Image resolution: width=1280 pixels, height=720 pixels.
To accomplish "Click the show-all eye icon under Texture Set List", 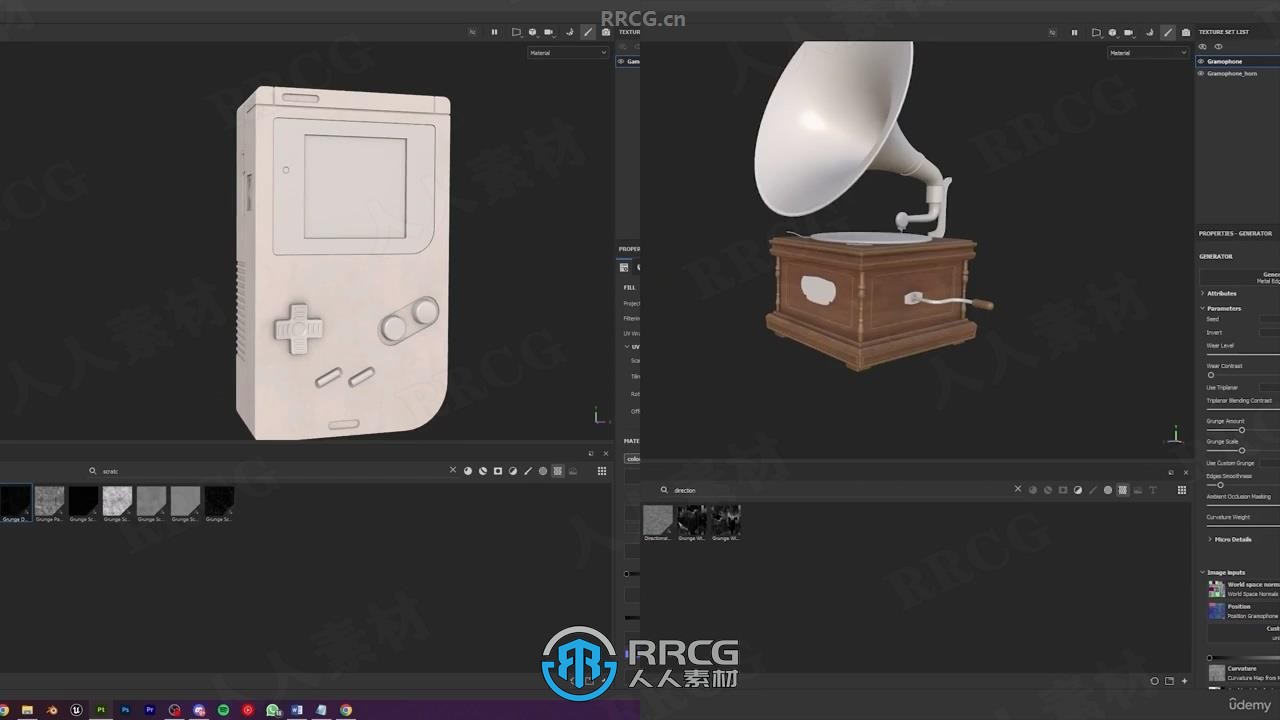I will pos(1218,46).
